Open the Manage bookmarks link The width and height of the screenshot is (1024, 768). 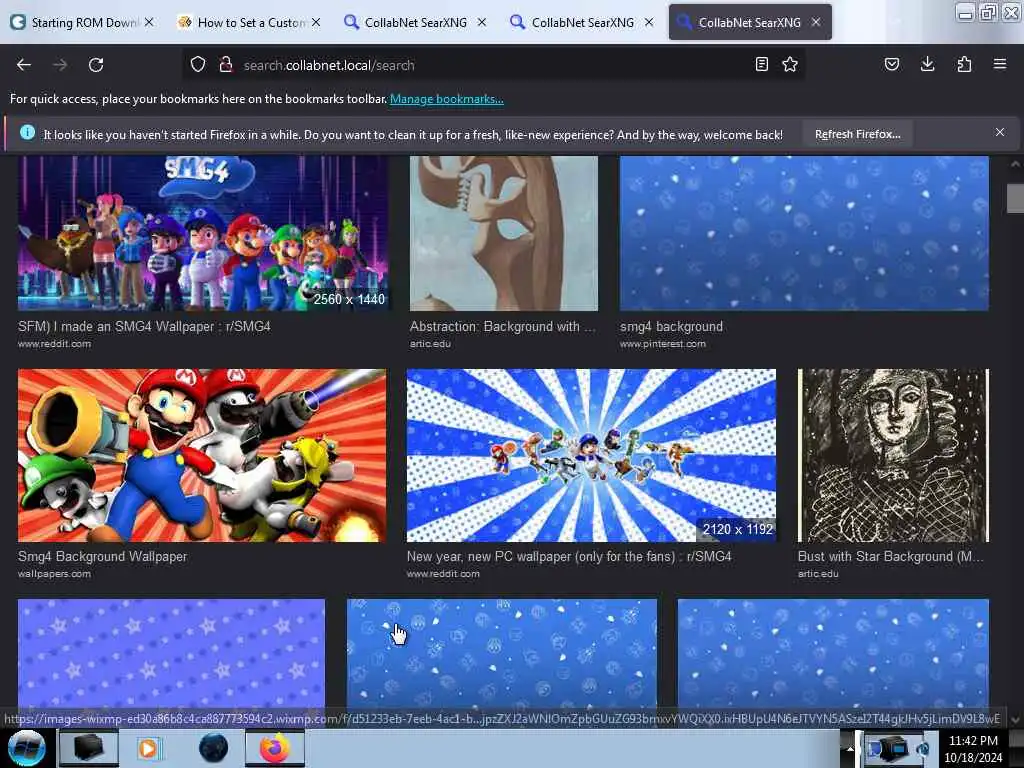point(447,99)
